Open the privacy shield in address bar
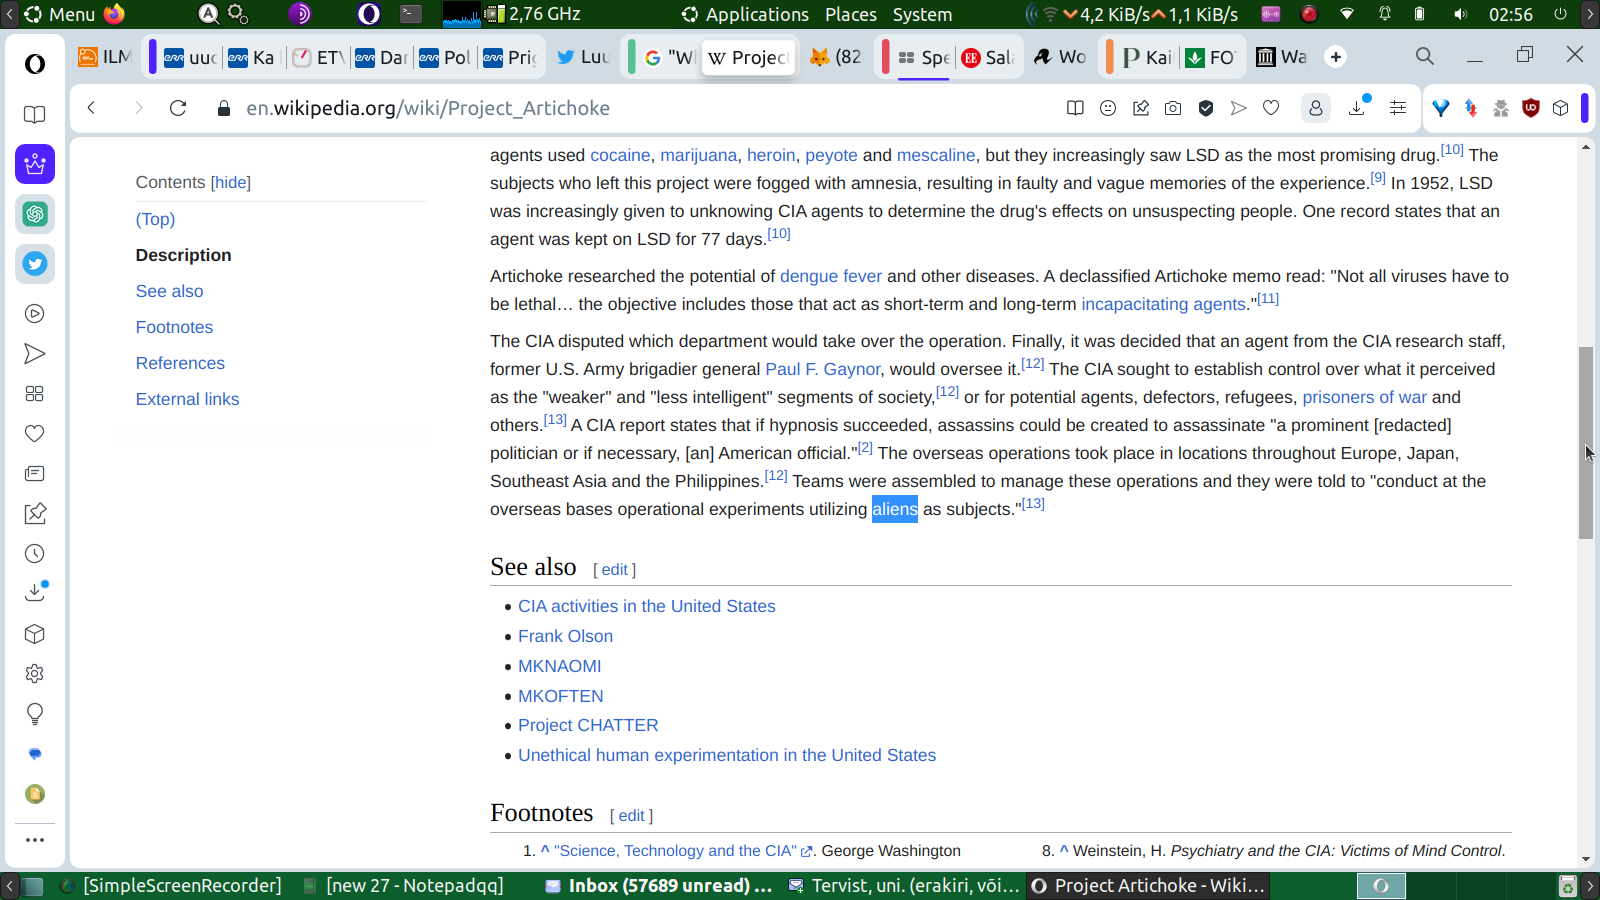Image resolution: width=1600 pixels, height=900 pixels. [1206, 108]
